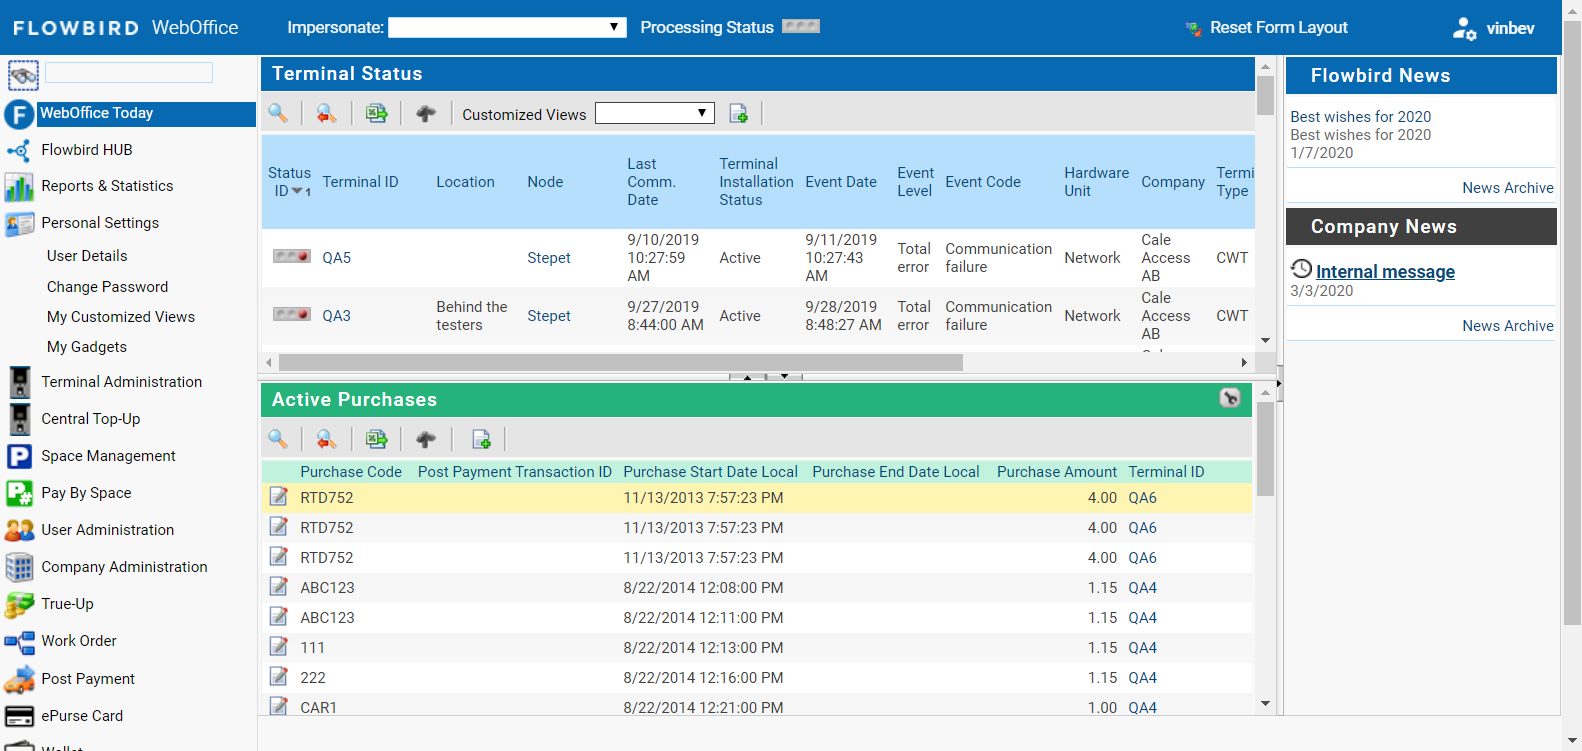
Task: Export Active Purchases grid to Excel
Action: pos(376,438)
